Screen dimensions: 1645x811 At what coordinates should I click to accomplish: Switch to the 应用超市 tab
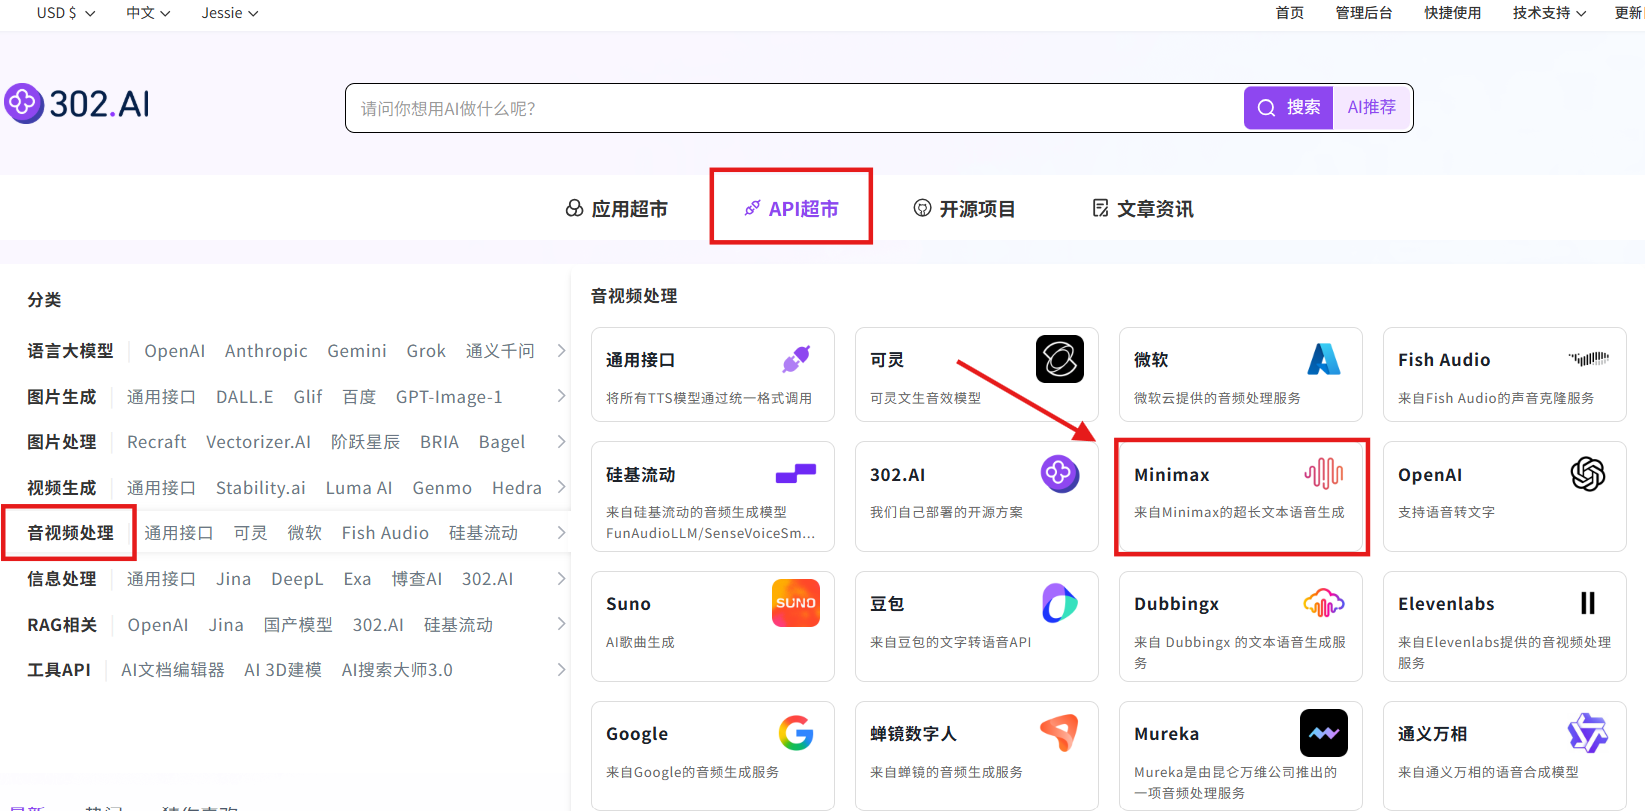[x=617, y=208]
